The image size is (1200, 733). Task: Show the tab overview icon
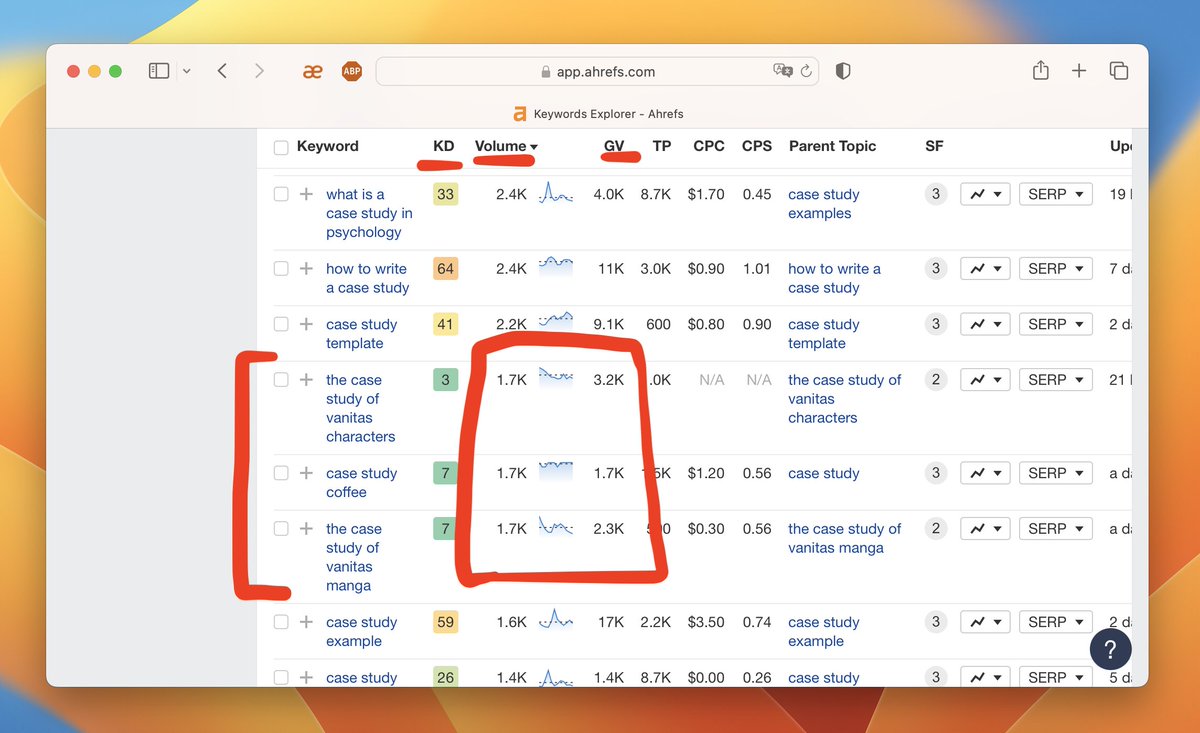1119,71
